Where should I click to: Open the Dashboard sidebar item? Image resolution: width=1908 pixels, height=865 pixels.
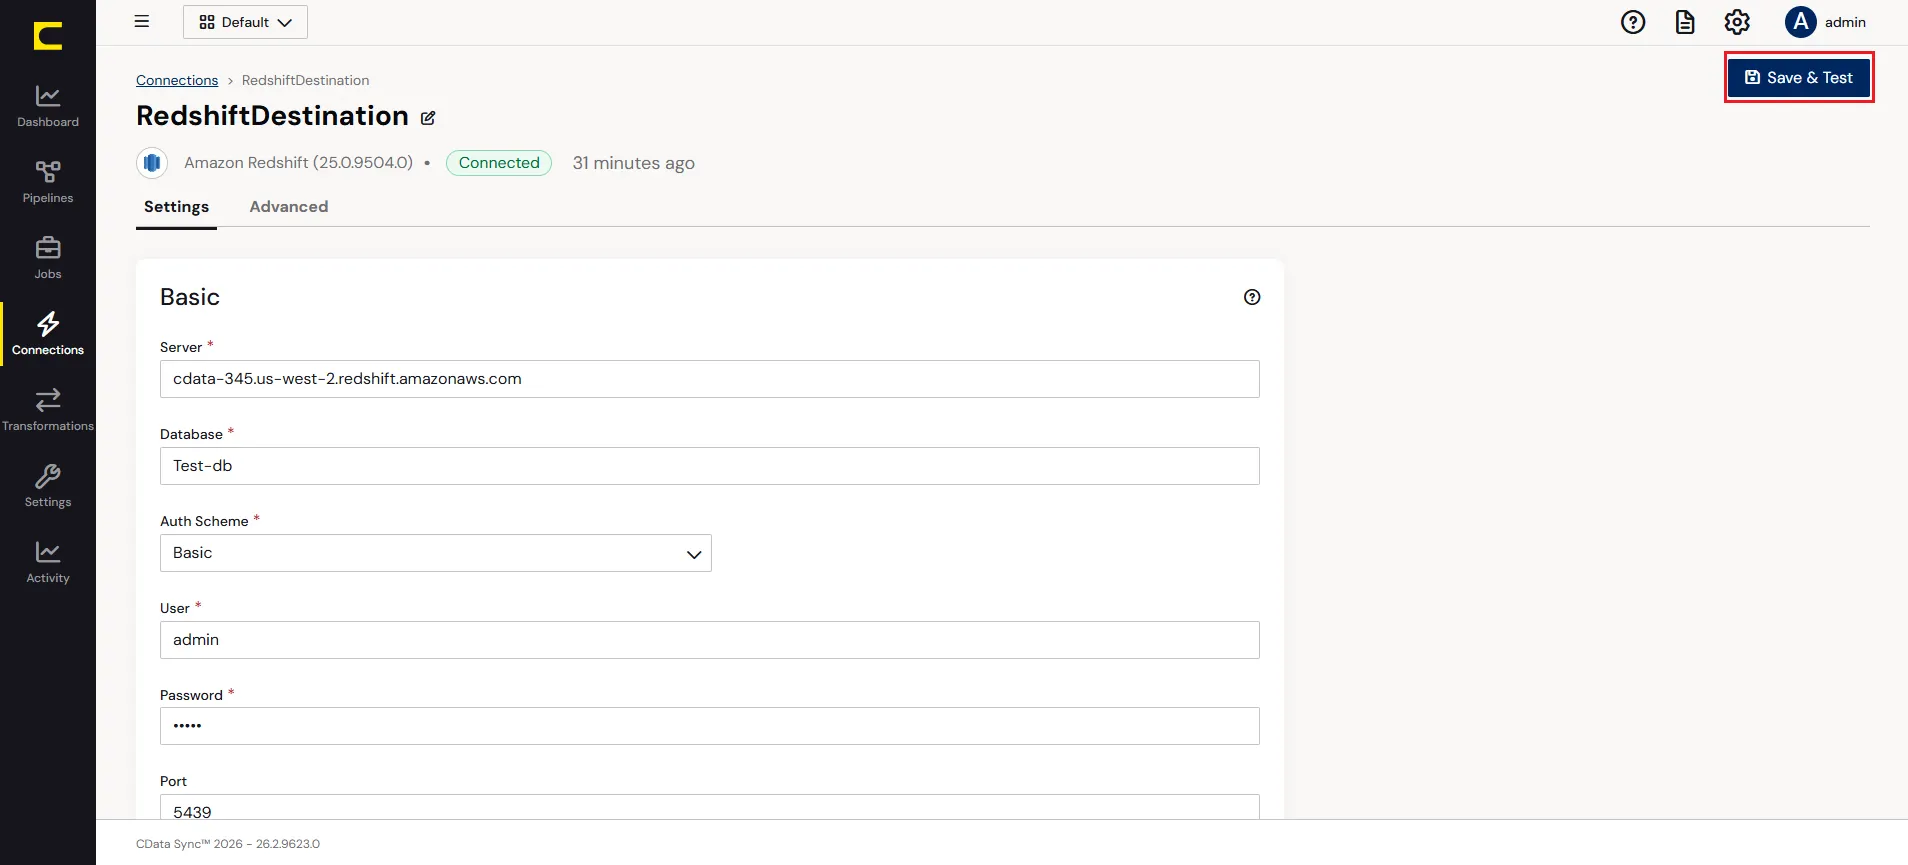(48, 106)
